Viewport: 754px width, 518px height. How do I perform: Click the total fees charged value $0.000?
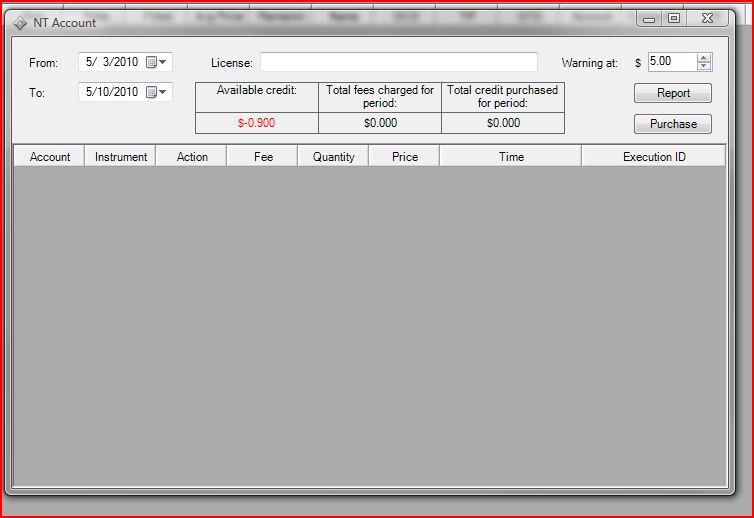380,123
